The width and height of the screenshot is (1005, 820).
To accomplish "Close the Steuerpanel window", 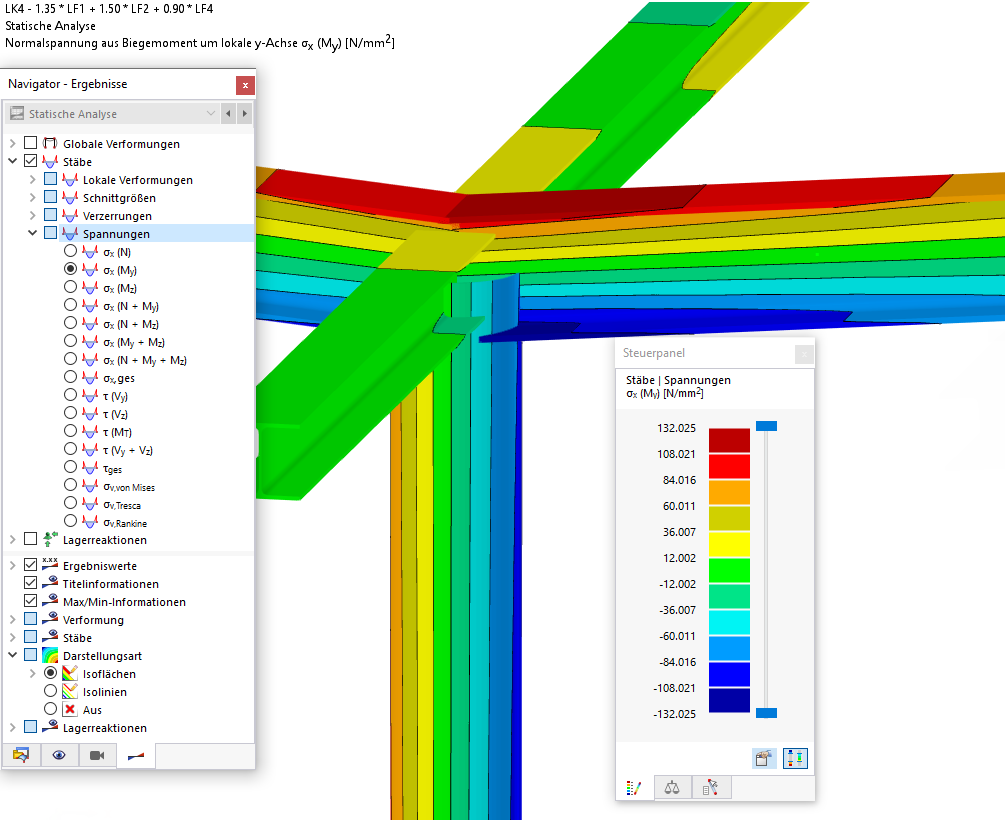I will coord(804,354).
